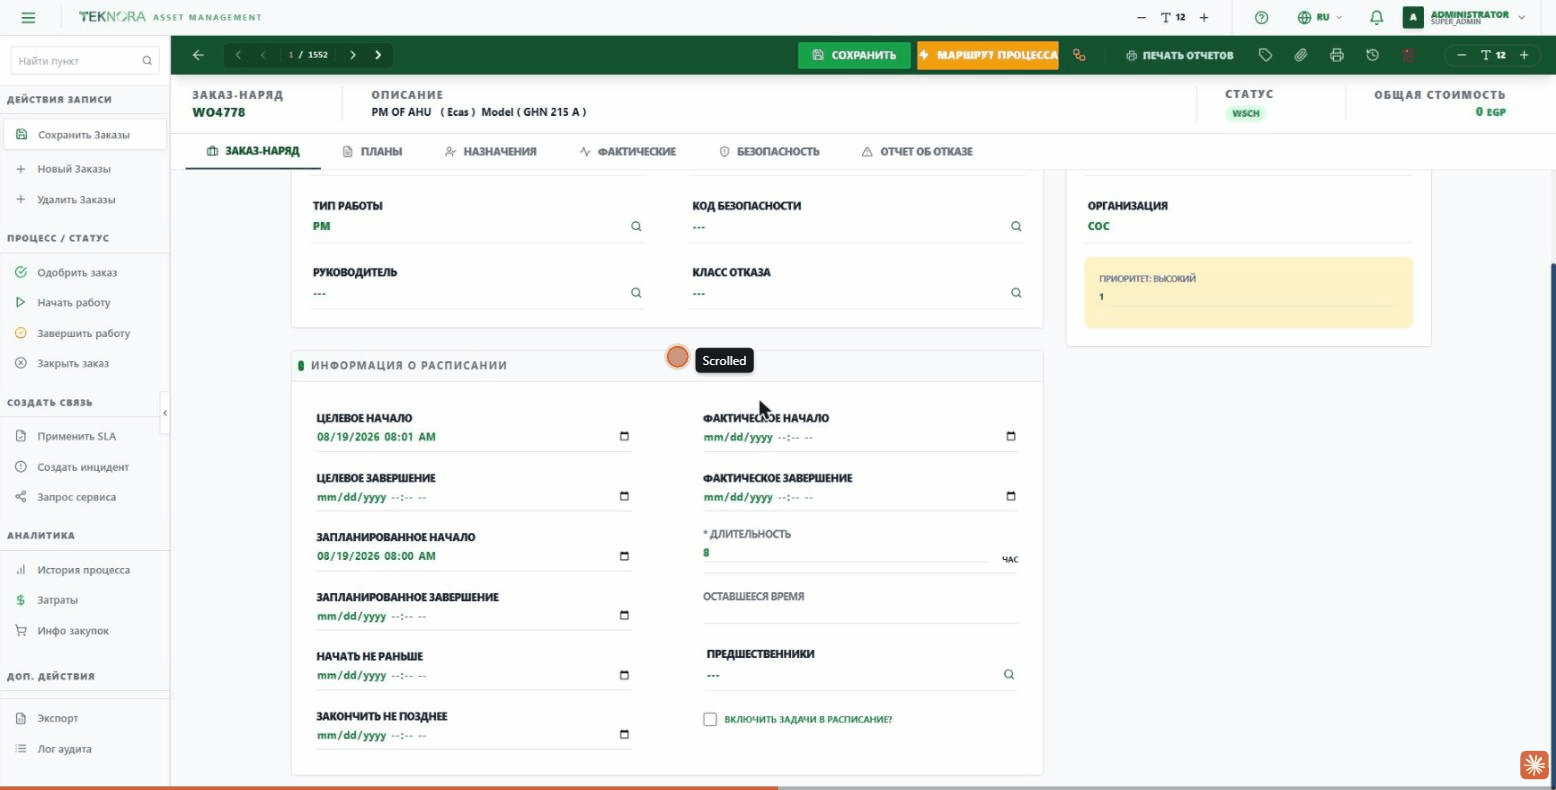The height and width of the screenshot is (790, 1556).
Task: Open the calendar picker for Фактическое начало
Action: point(1011,437)
